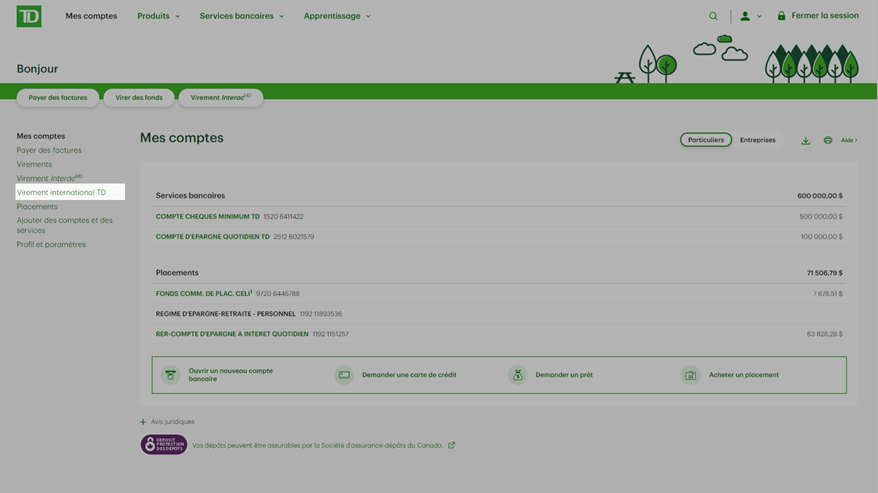Open Payer des factures sidebar item
The width and height of the screenshot is (878, 493).
pos(49,150)
